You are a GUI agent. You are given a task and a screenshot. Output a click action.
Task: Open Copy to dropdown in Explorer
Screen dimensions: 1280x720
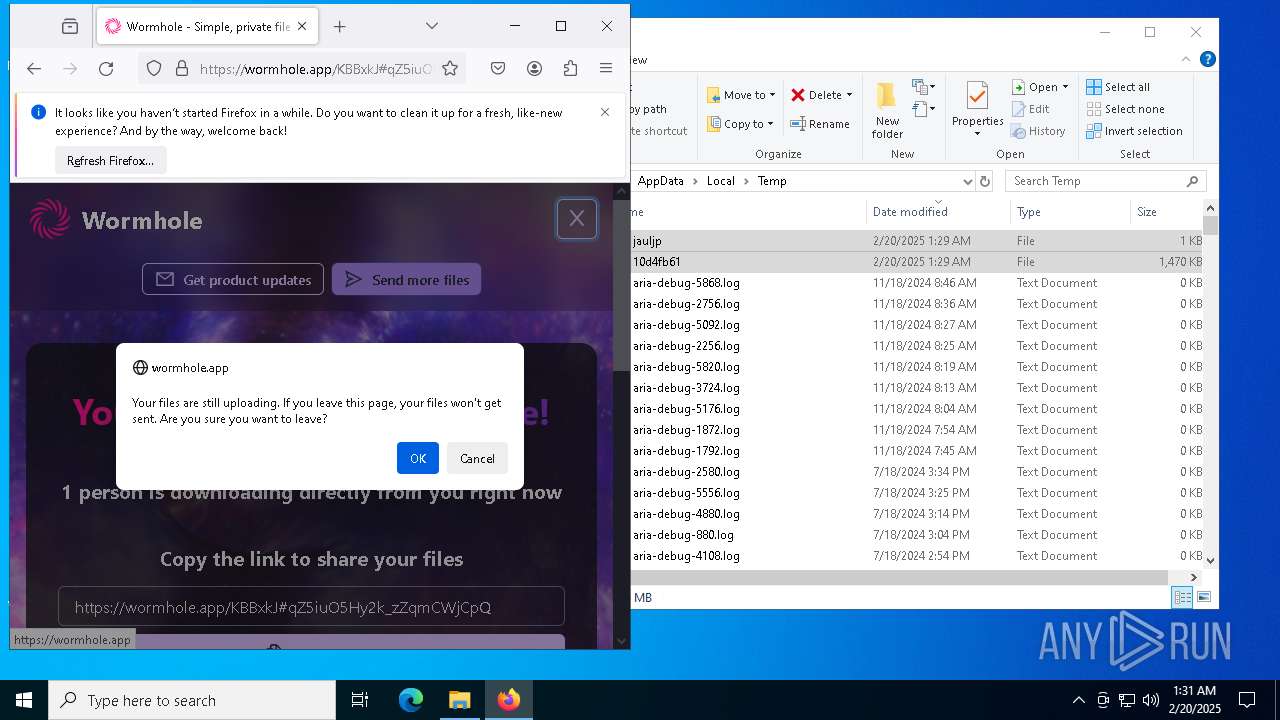pos(740,124)
